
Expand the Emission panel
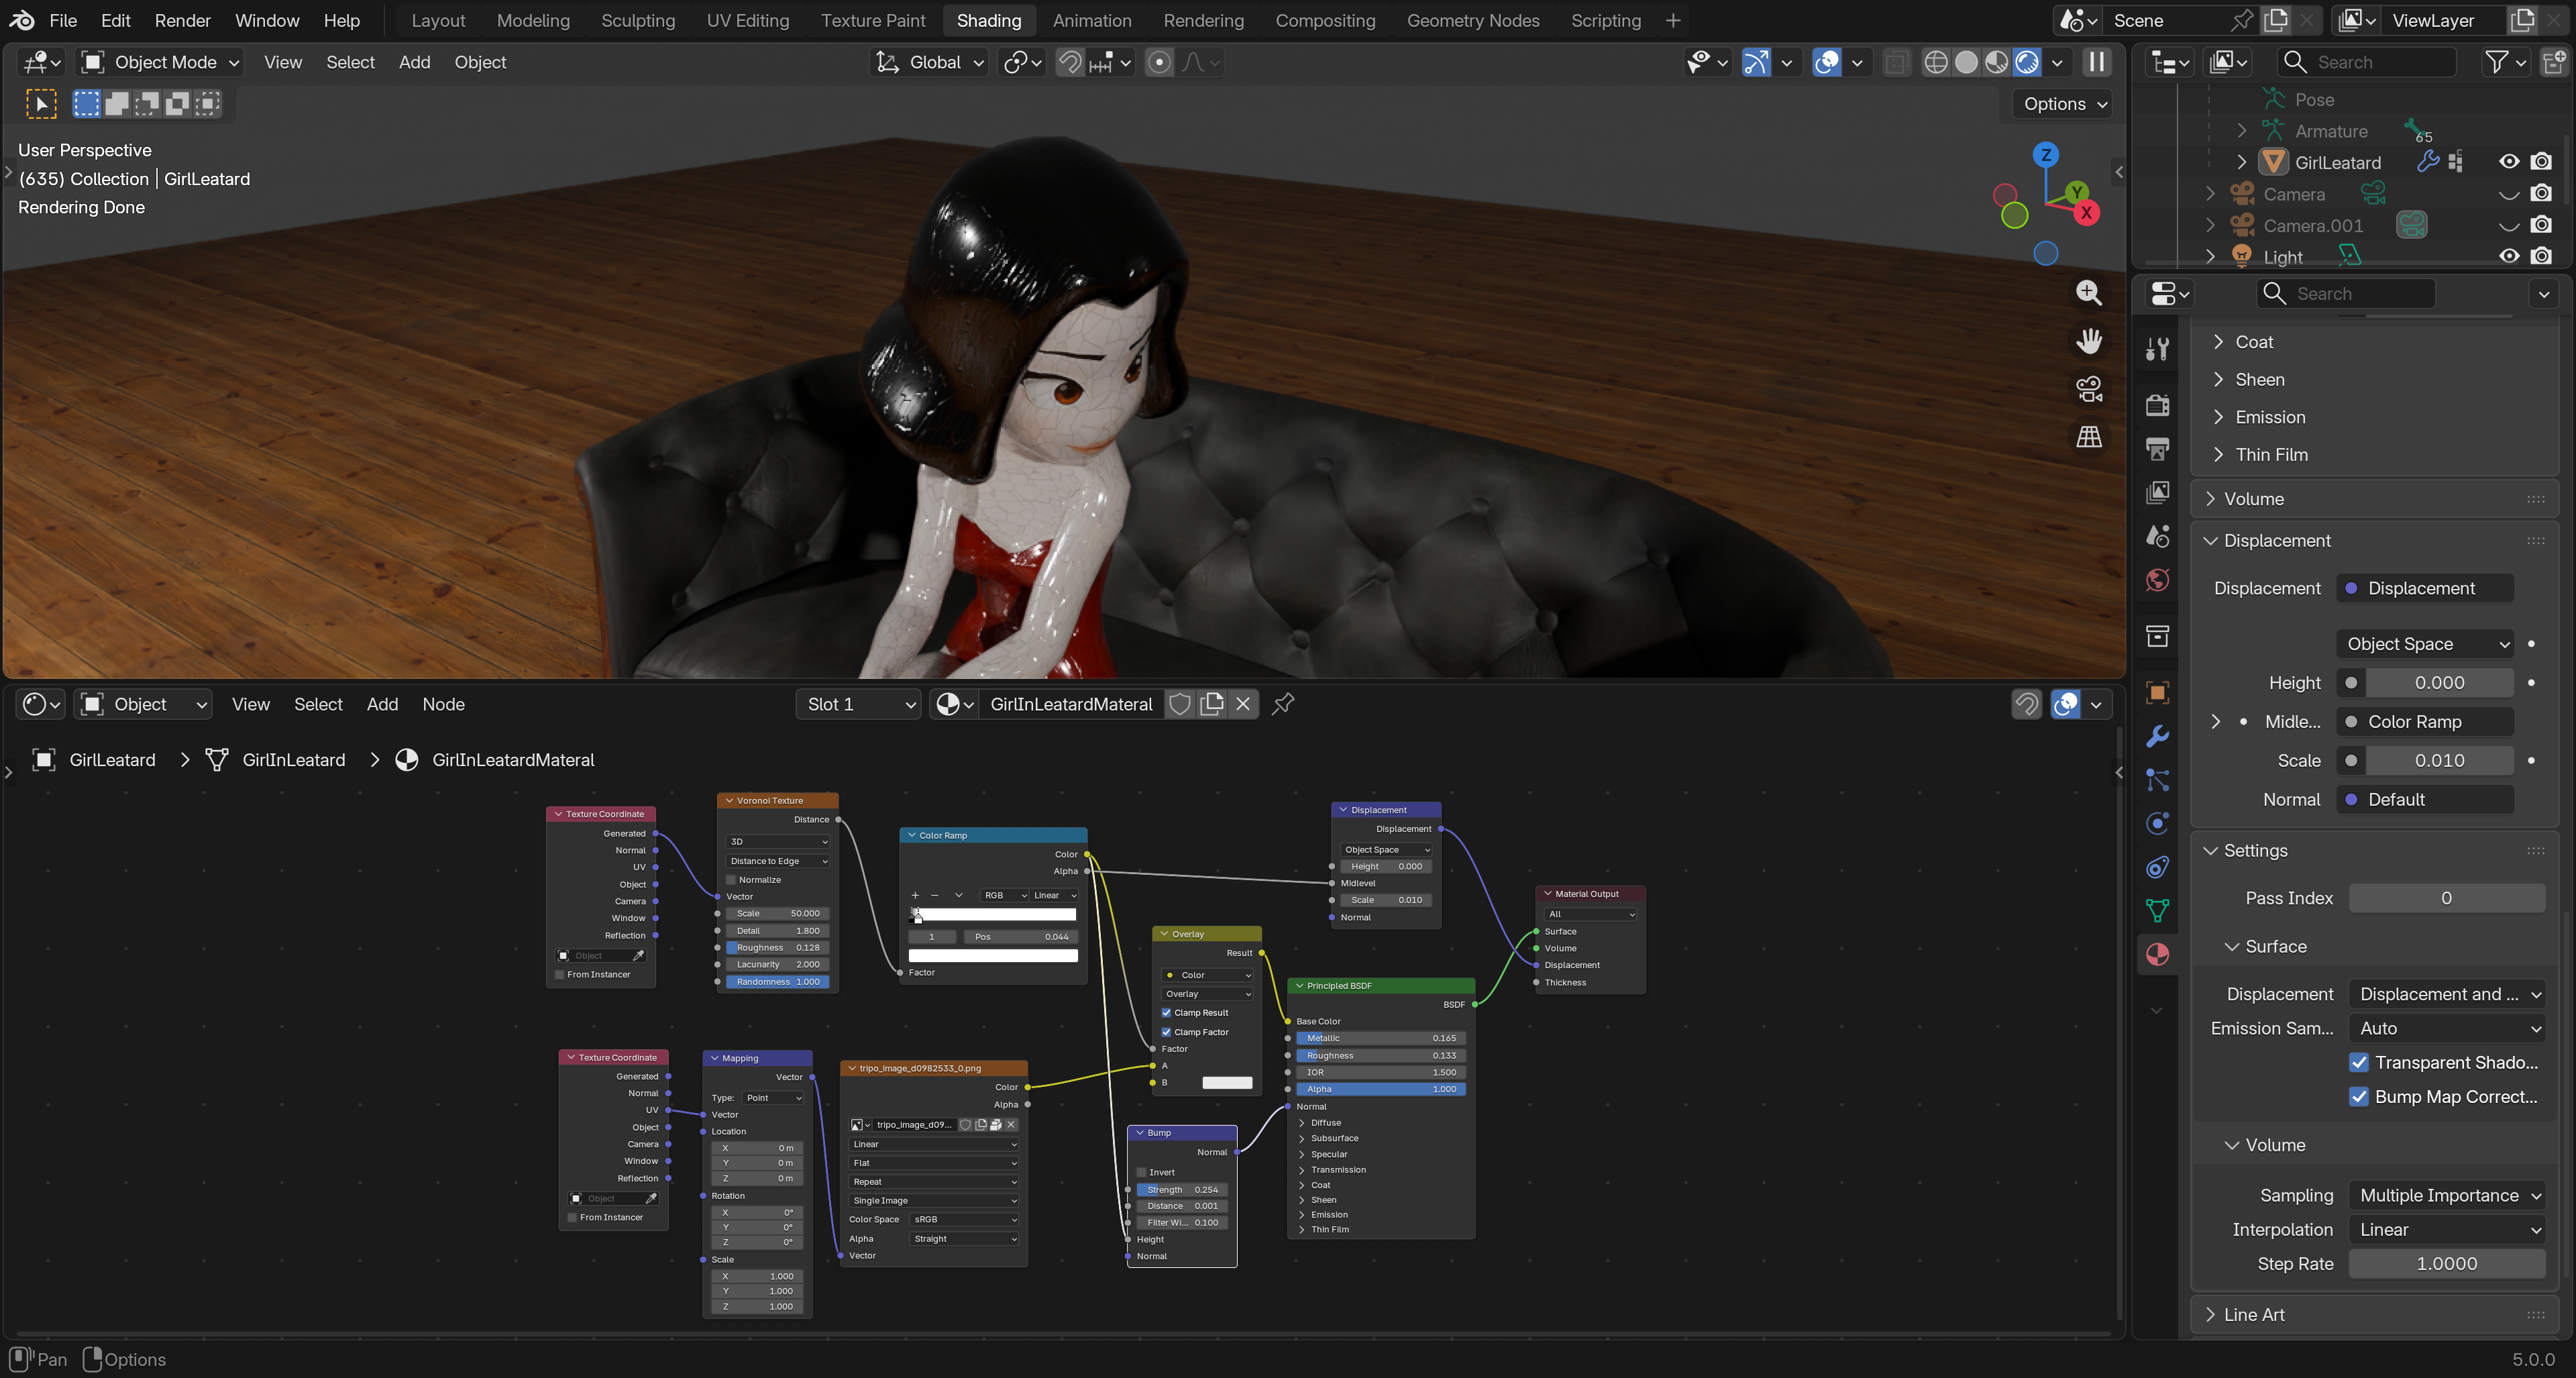pos(2270,417)
